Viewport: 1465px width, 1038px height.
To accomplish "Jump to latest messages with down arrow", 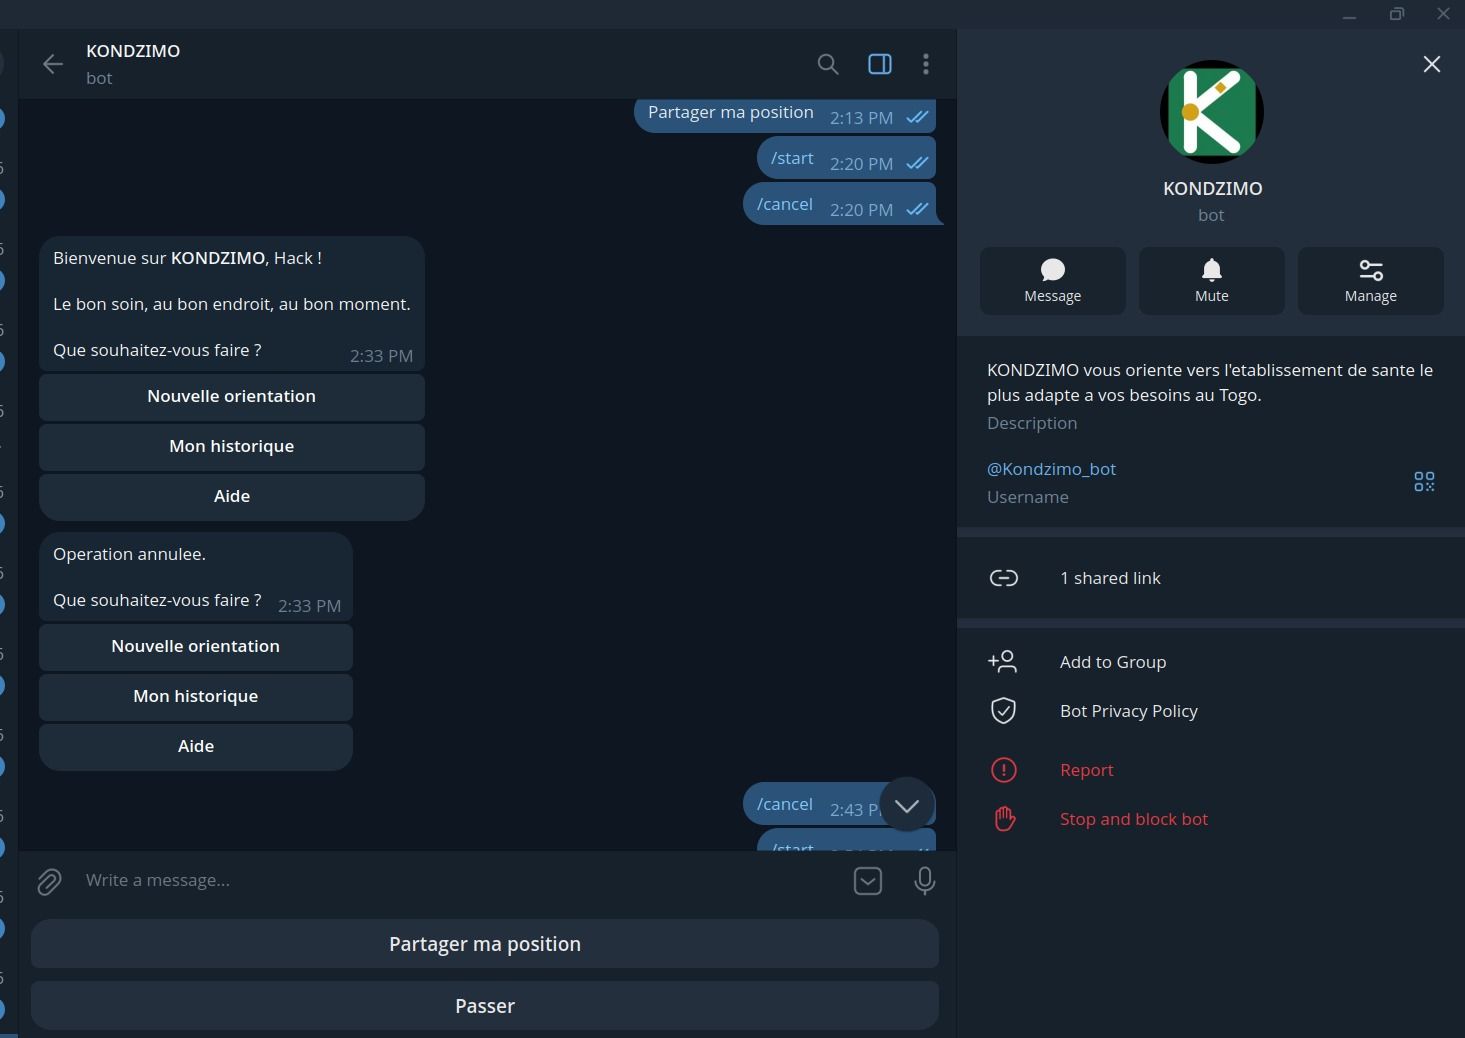I will coord(907,805).
